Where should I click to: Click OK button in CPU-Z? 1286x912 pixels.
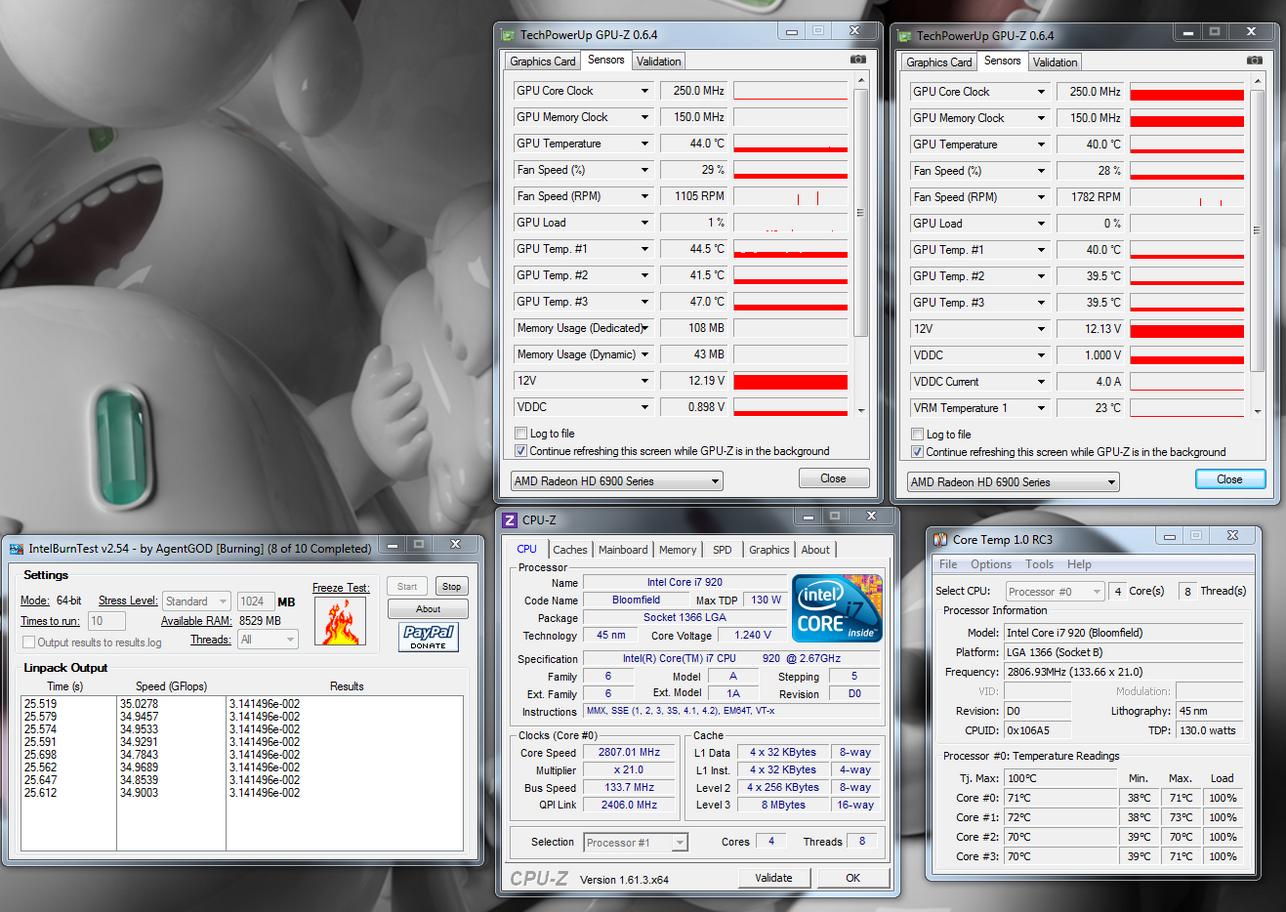click(853, 877)
